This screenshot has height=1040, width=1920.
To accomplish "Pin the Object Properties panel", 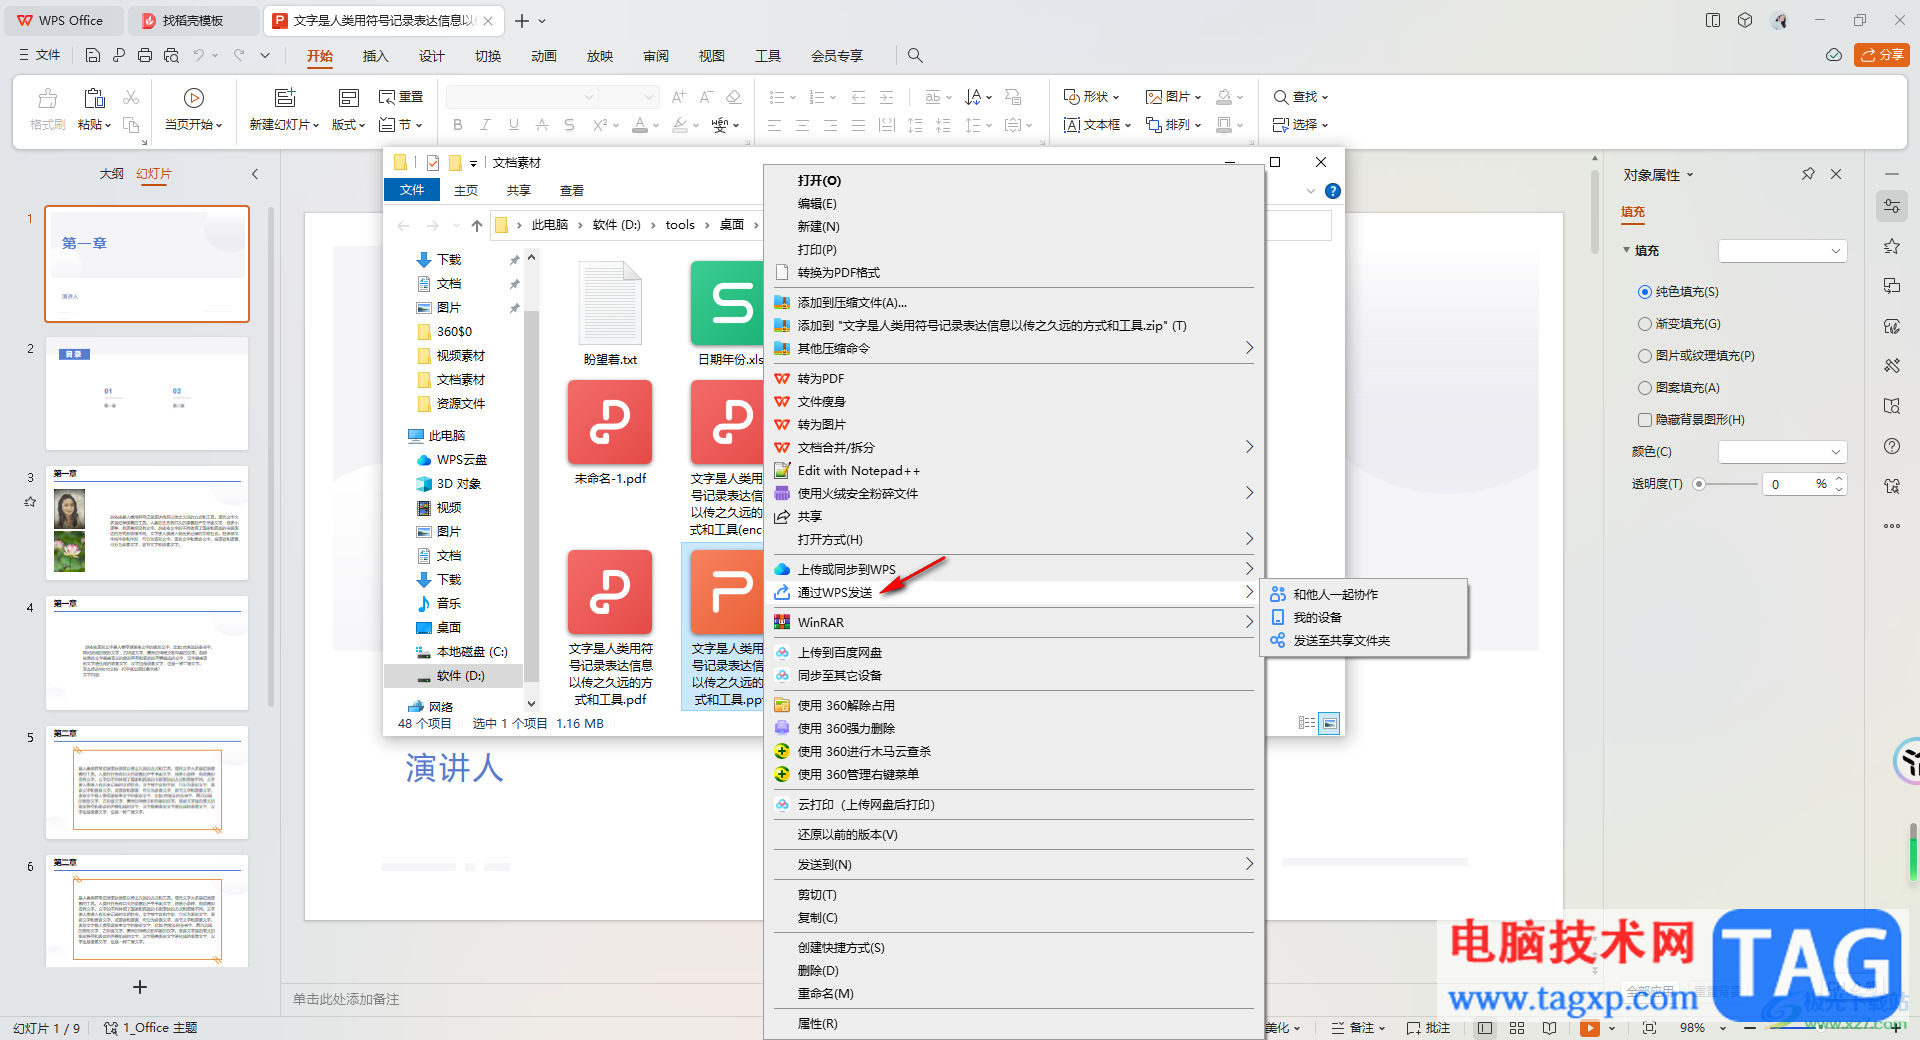I will coord(1808,174).
